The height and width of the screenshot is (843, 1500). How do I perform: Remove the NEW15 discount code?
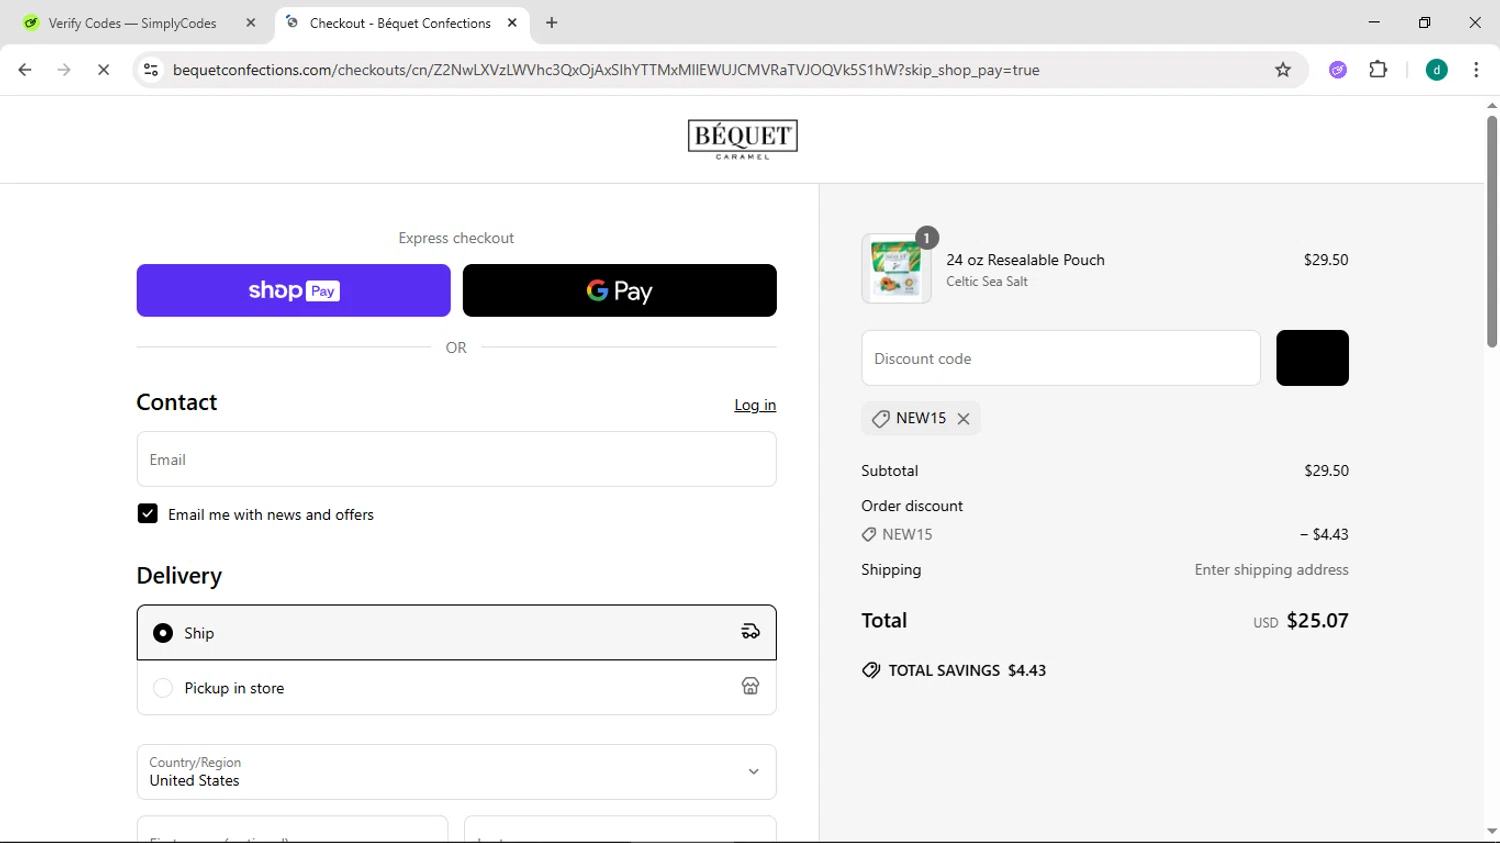964,419
